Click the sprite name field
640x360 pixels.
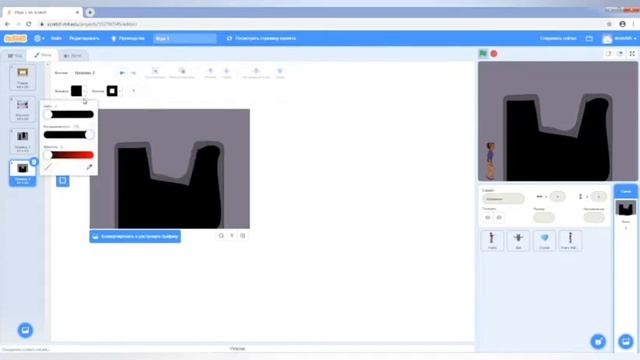(x=503, y=199)
